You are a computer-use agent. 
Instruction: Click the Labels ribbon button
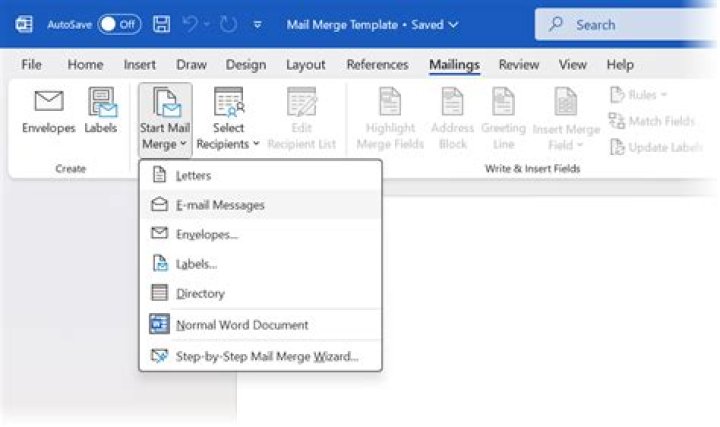point(101,111)
